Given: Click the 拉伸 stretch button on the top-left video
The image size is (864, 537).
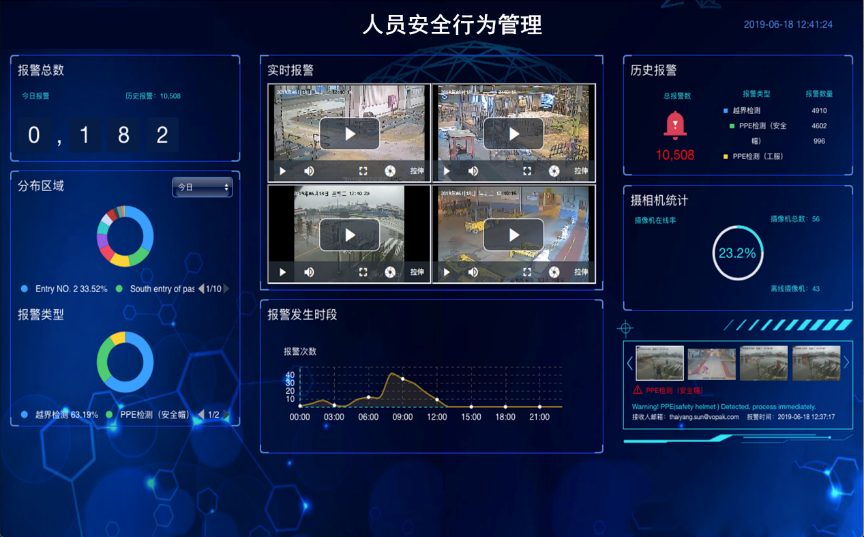Looking at the screenshot, I should (x=416, y=171).
